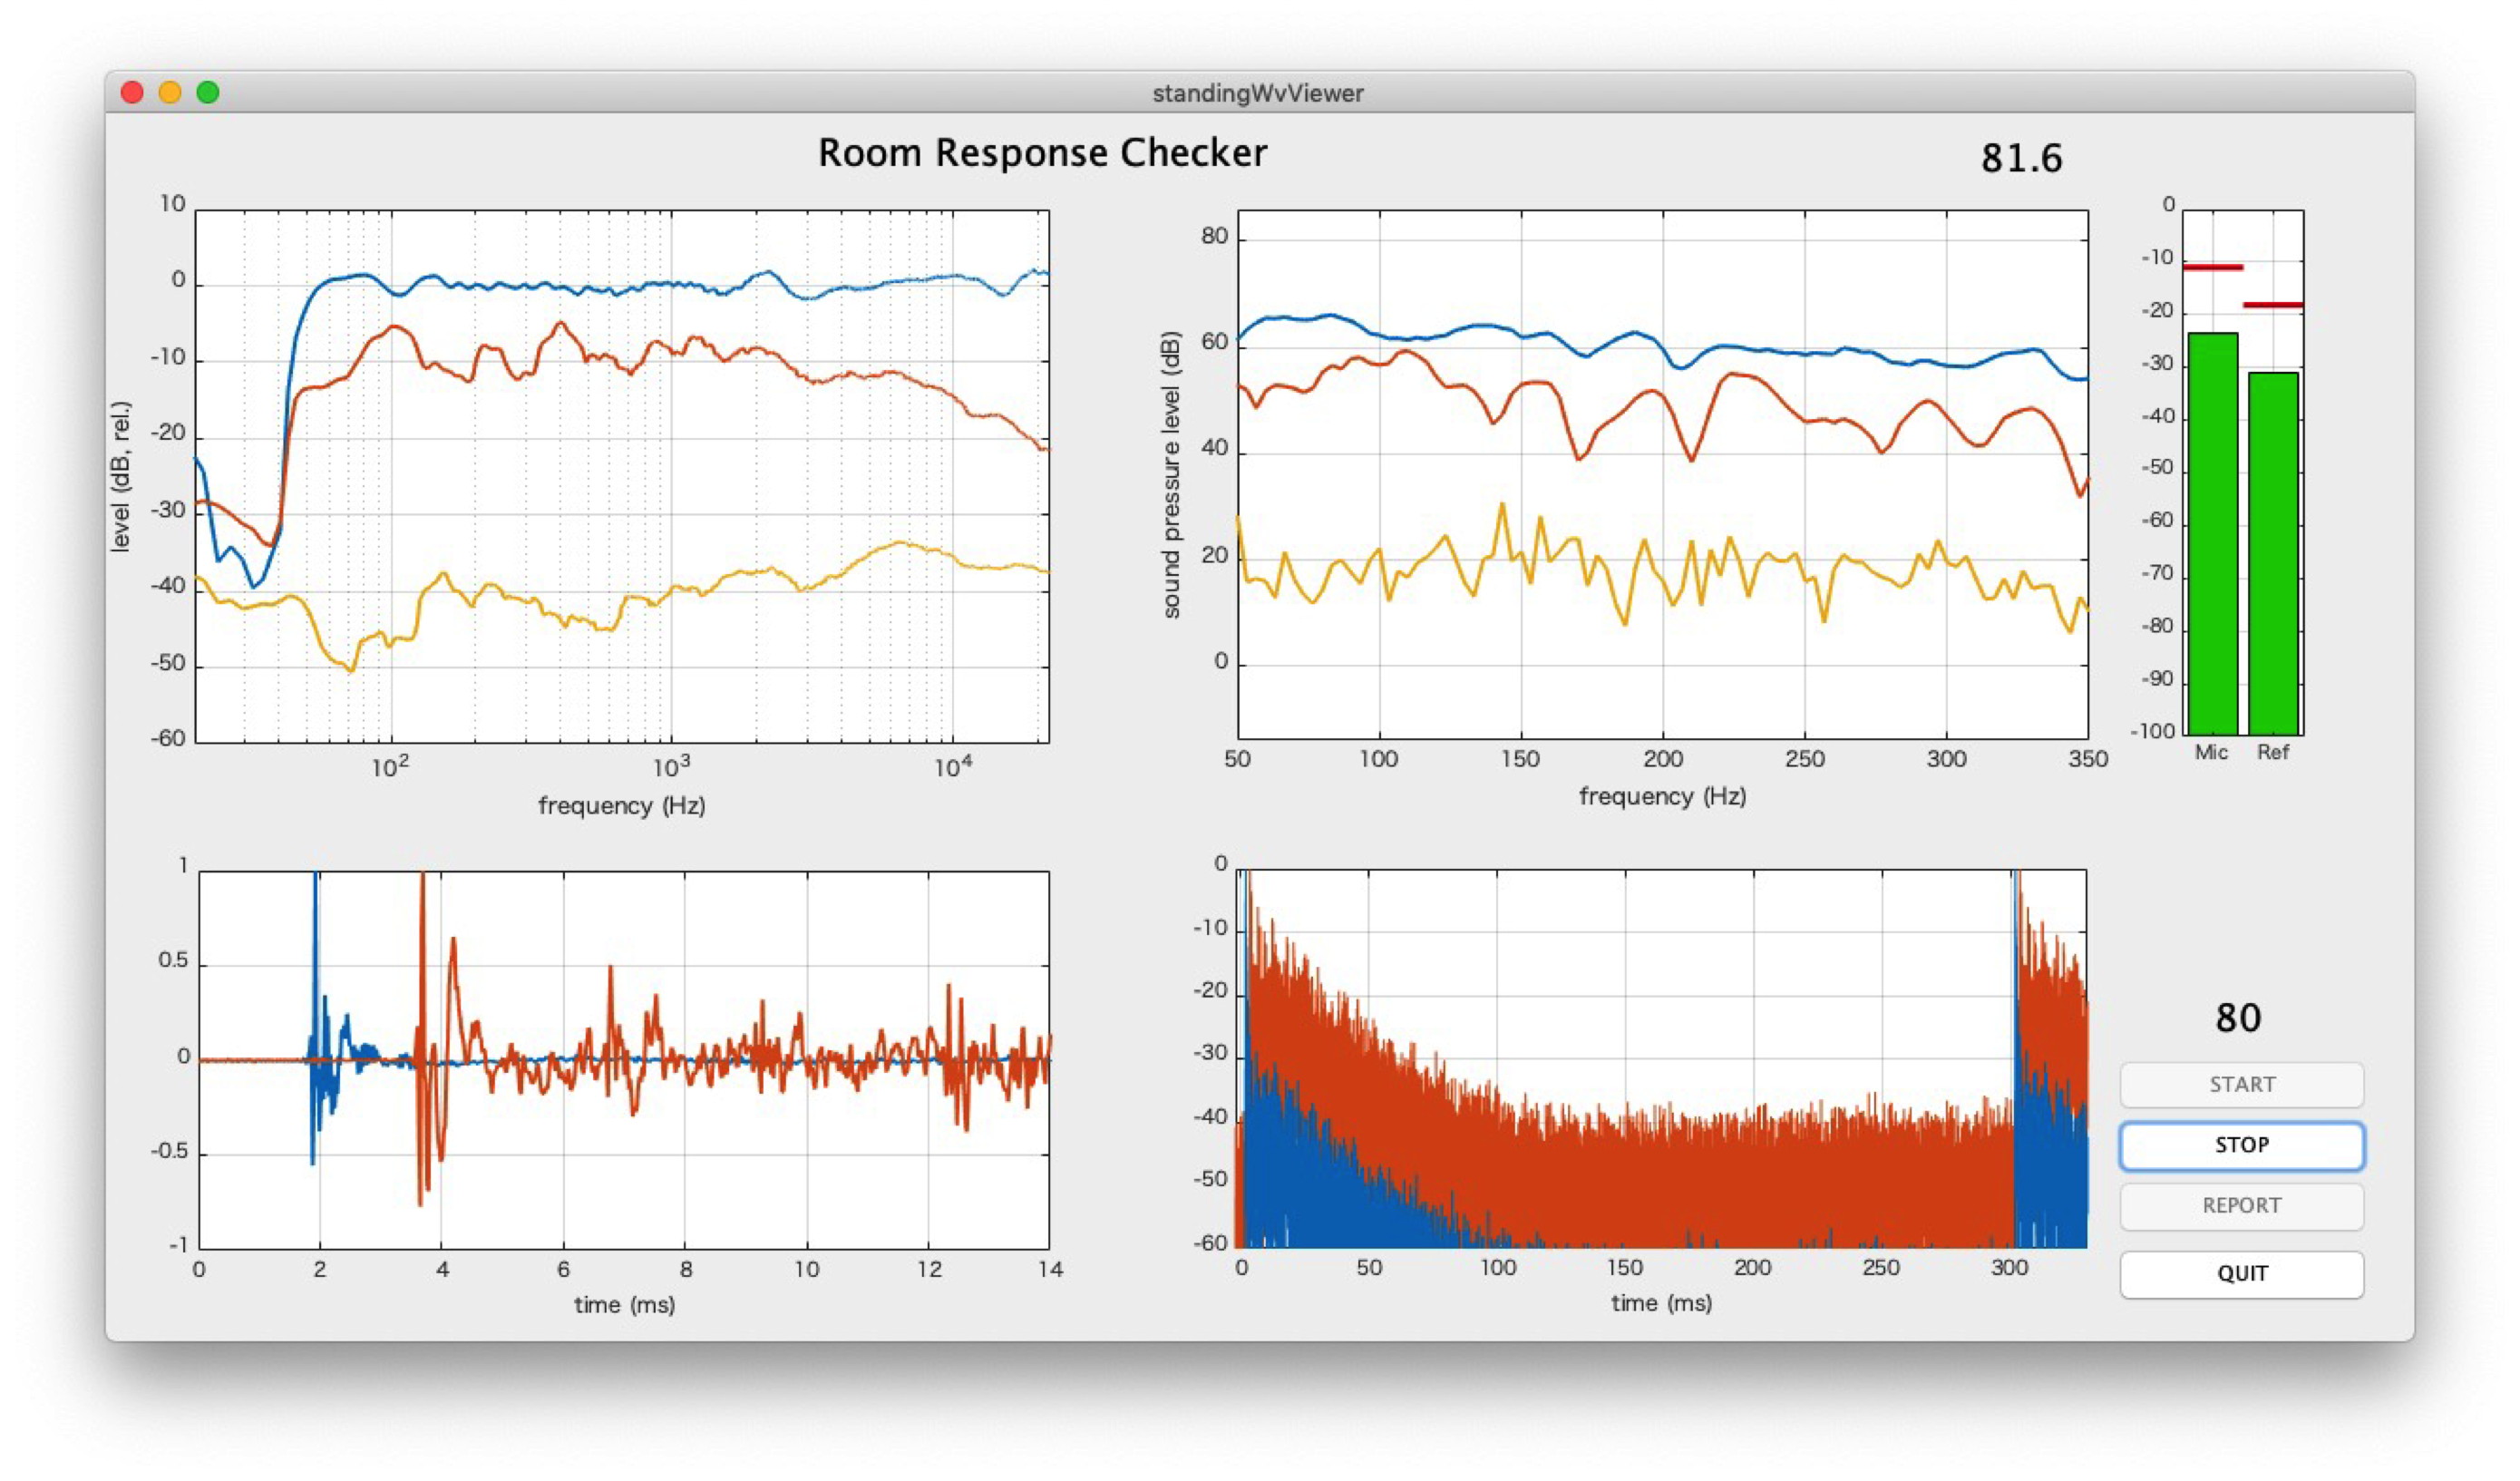Click the STOP button
2520x1481 pixels.
point(2241,1145)
